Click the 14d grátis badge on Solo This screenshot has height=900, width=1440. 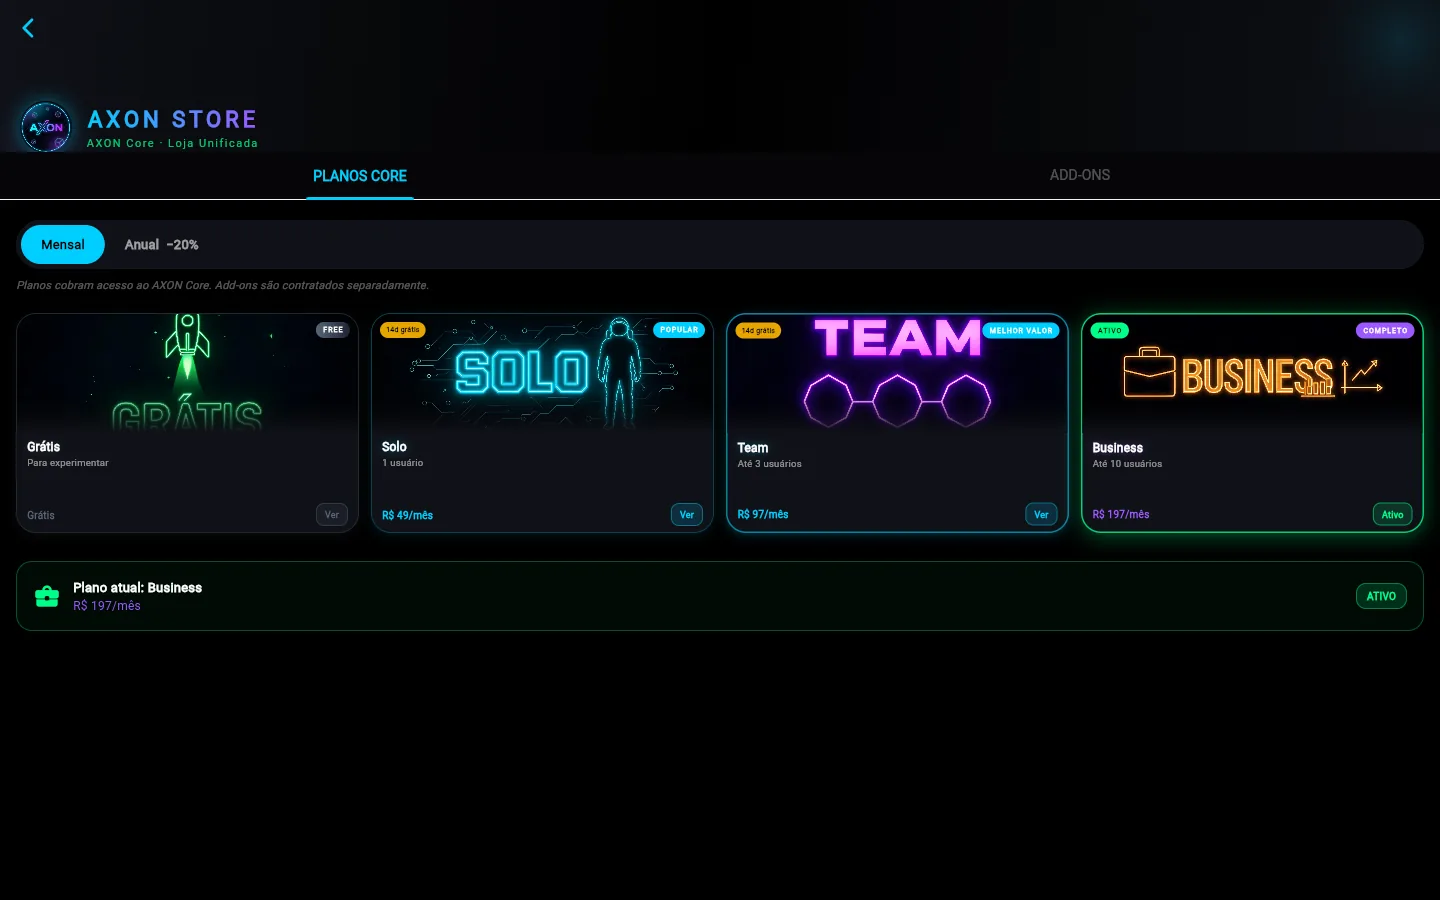[x=403, y=330]
